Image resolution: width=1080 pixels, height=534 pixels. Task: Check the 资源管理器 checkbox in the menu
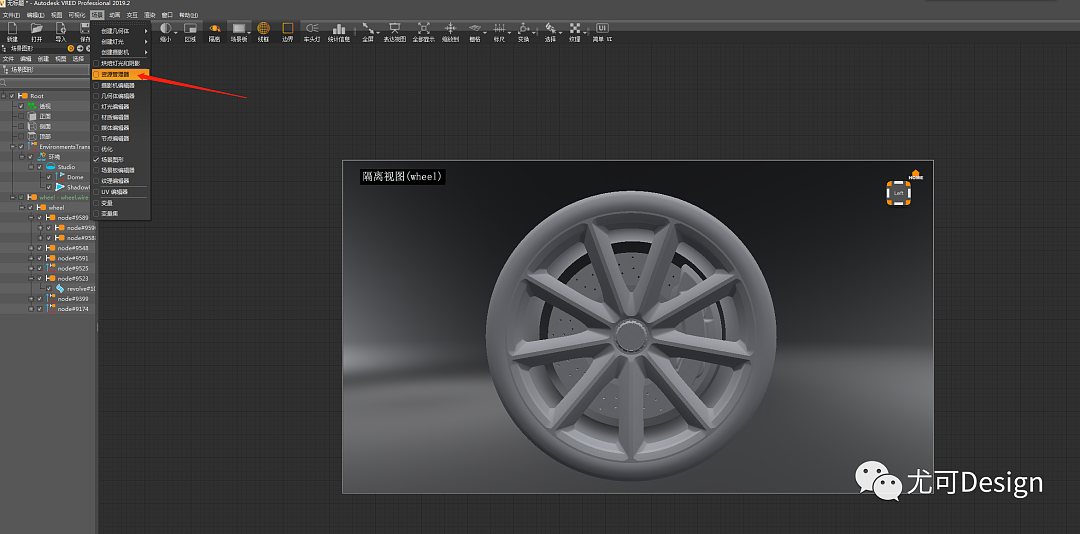pos(97,74)
